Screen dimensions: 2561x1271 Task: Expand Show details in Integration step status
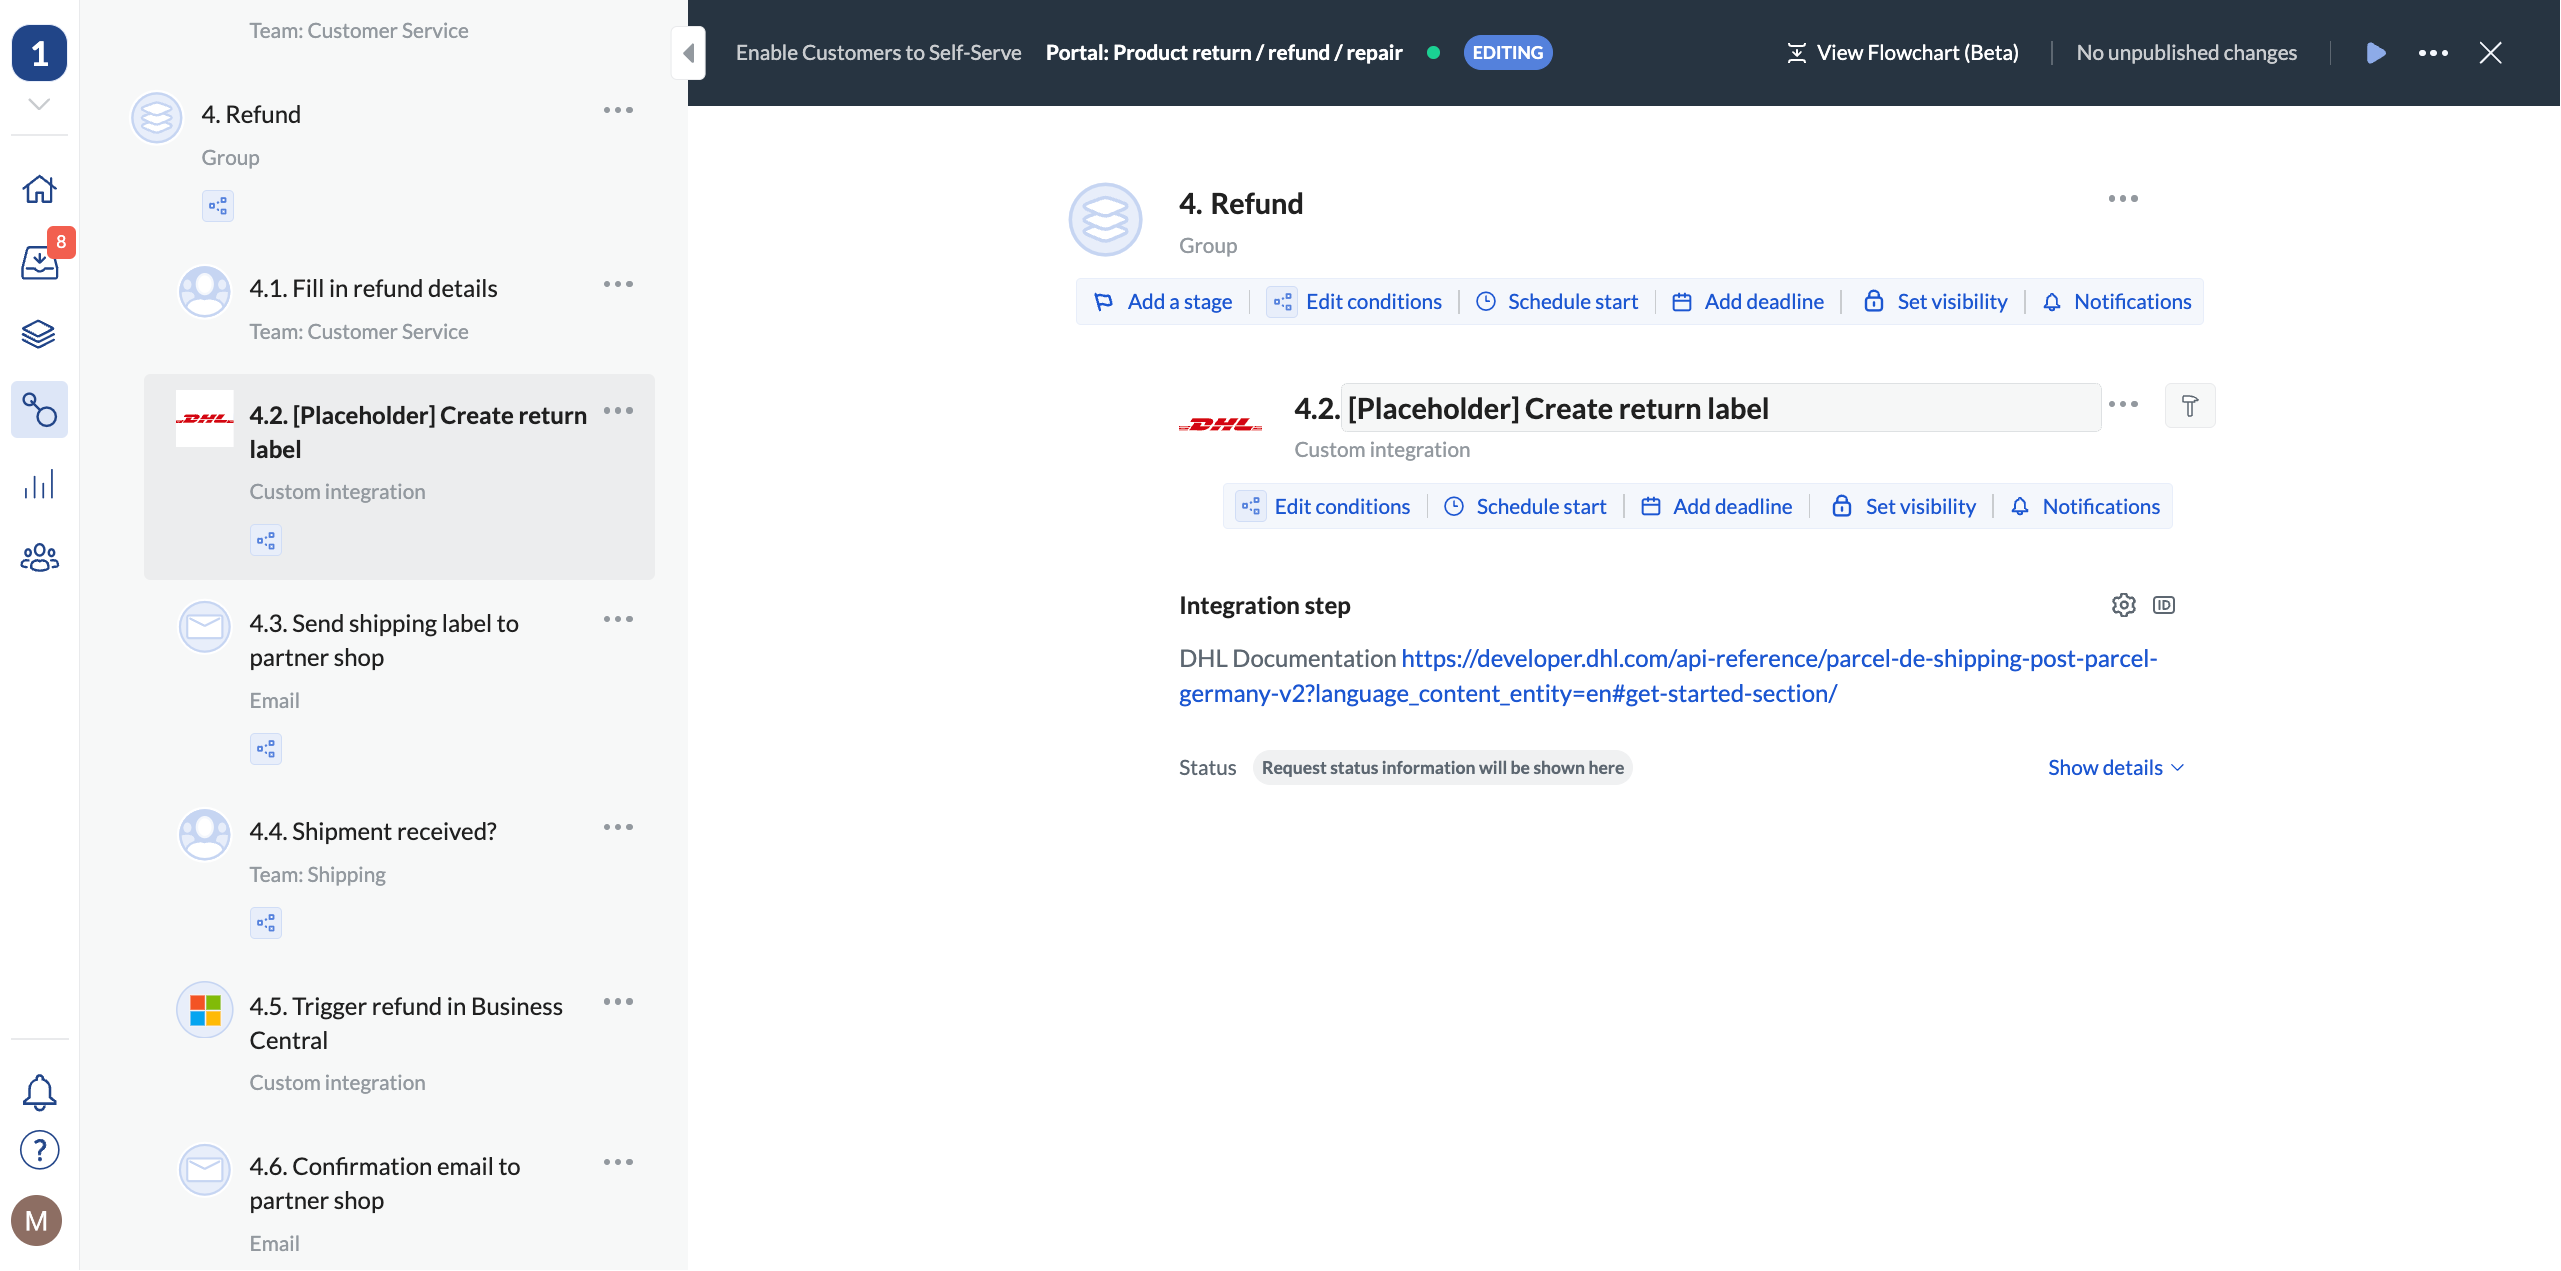2113,766
